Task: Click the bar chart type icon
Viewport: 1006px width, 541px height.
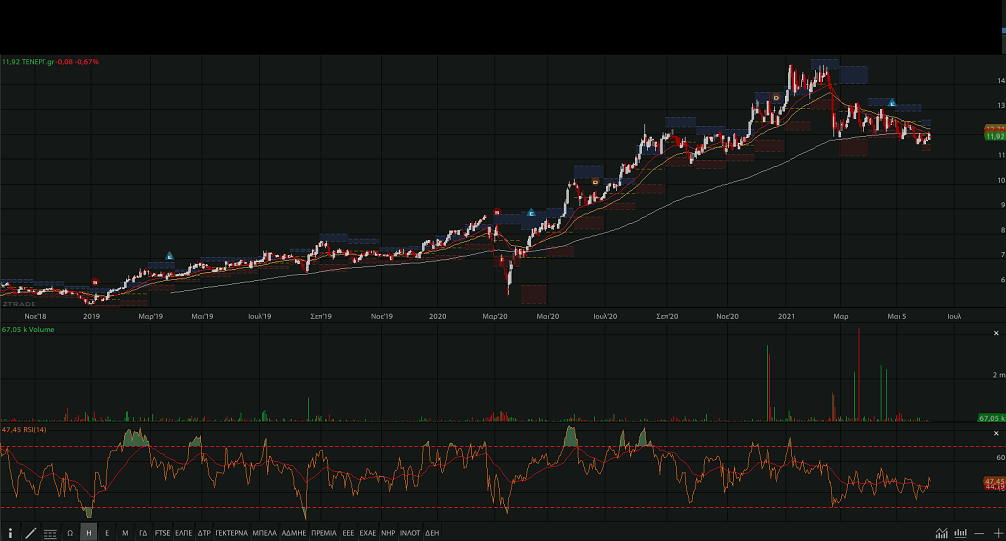Action: pyautogui.click(x=961, y=533)
